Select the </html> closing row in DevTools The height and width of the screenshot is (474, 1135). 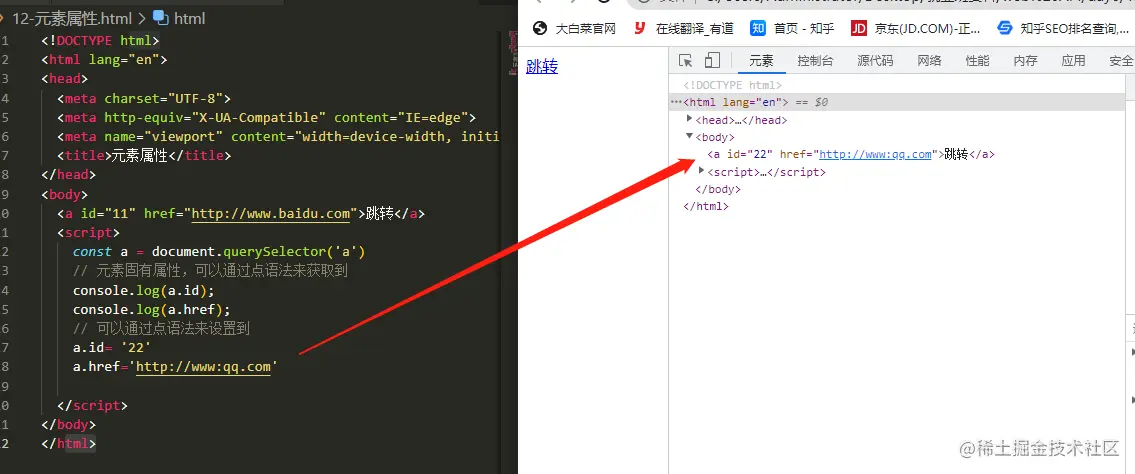(706, 206)
